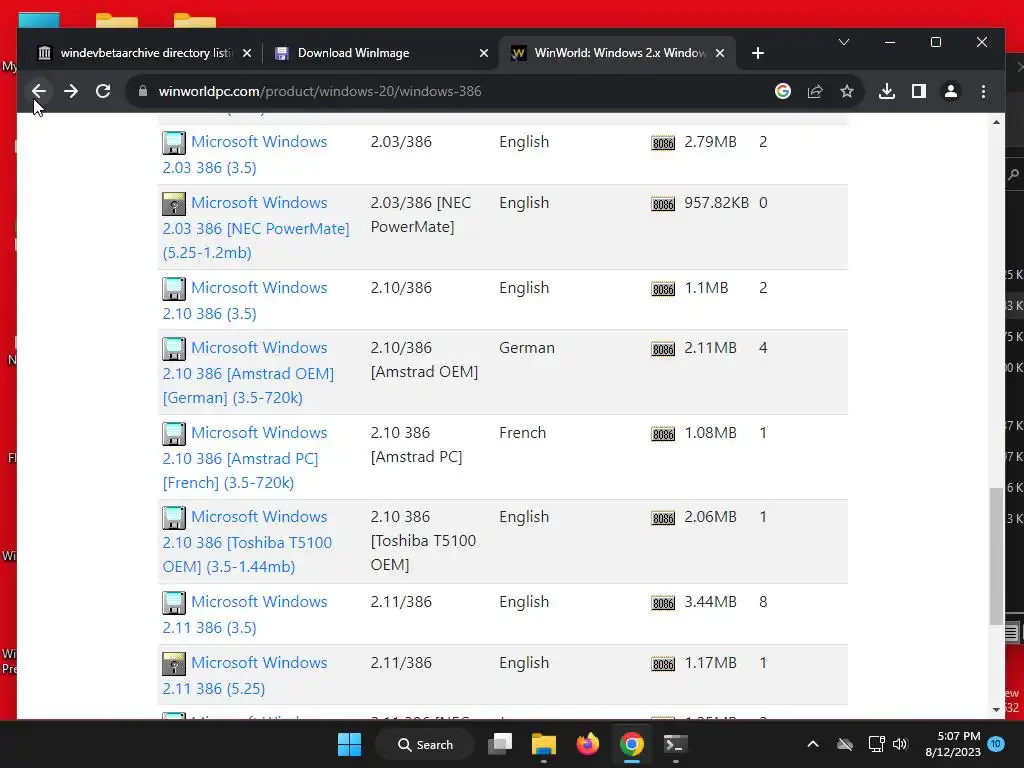
Task: Launch File Explorer from taskbar
Action: [543, 744]
